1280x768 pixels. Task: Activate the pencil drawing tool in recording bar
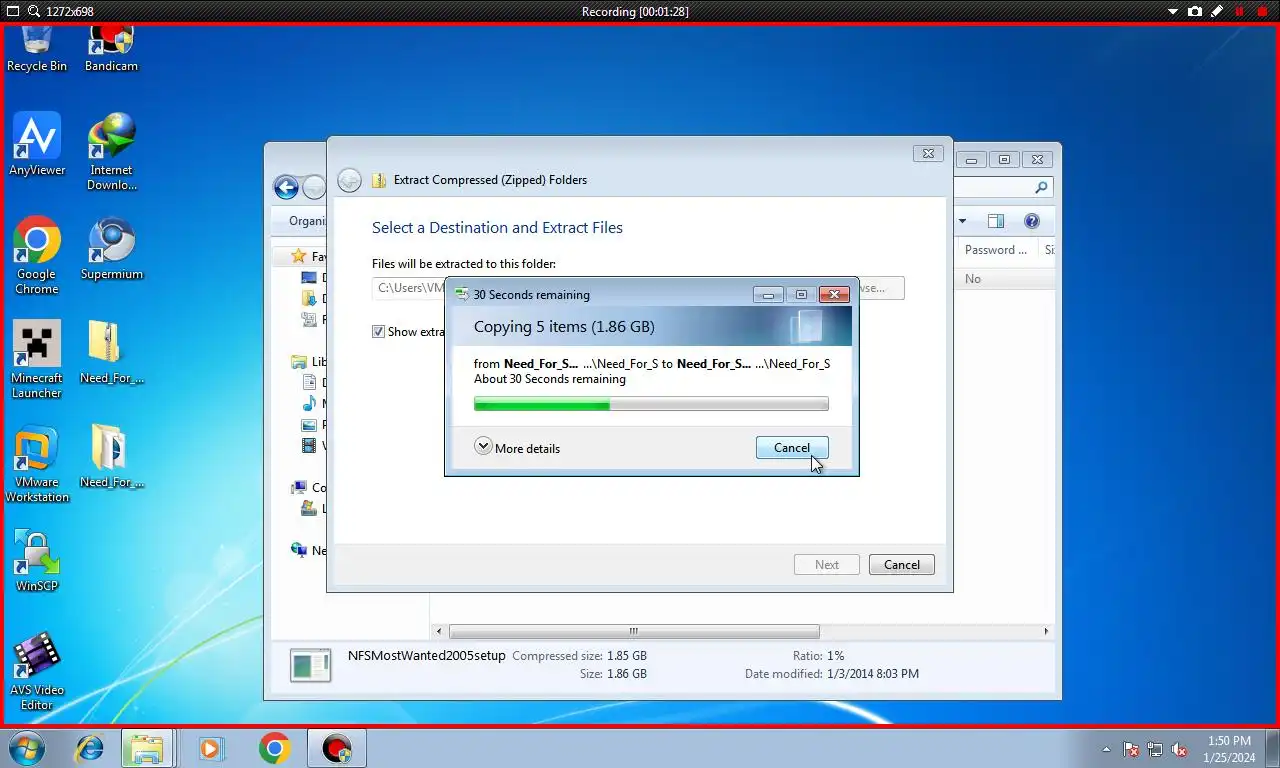[1217, 11]
